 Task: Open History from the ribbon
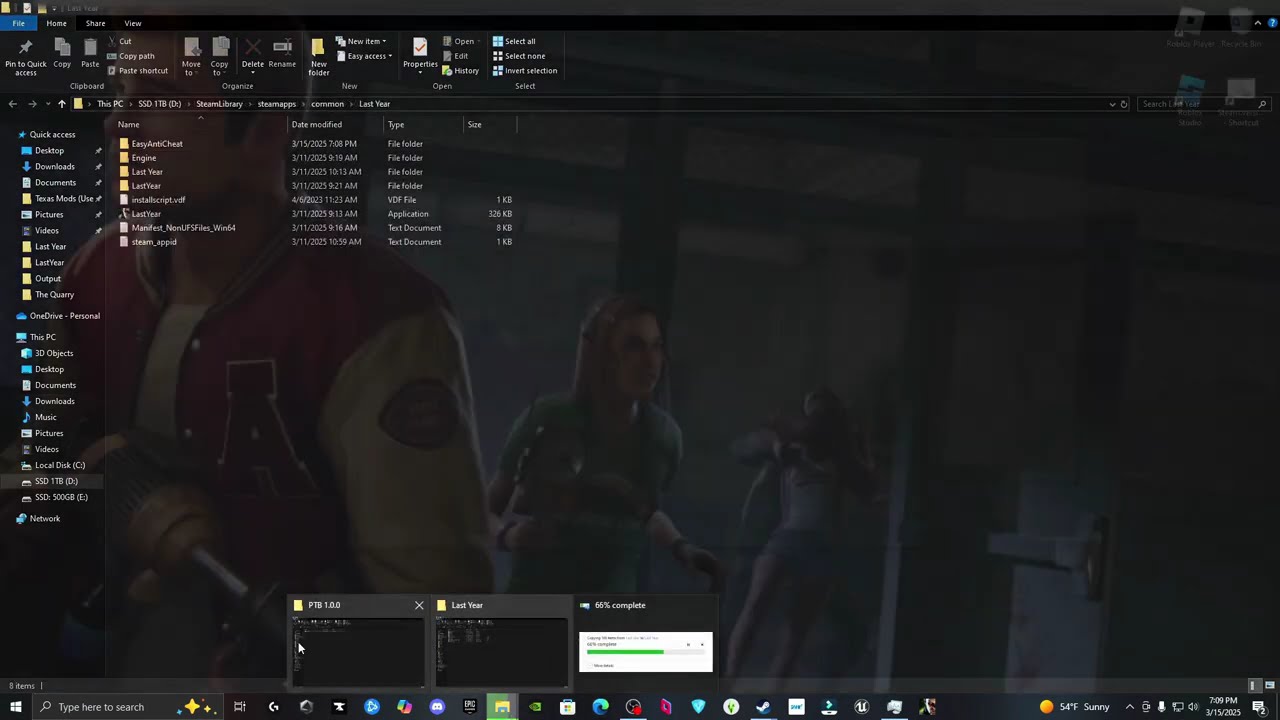tap(460, 71)
